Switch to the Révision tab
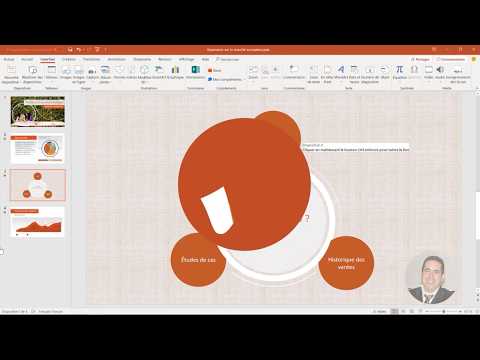480x360 pixels. point(165,59)
